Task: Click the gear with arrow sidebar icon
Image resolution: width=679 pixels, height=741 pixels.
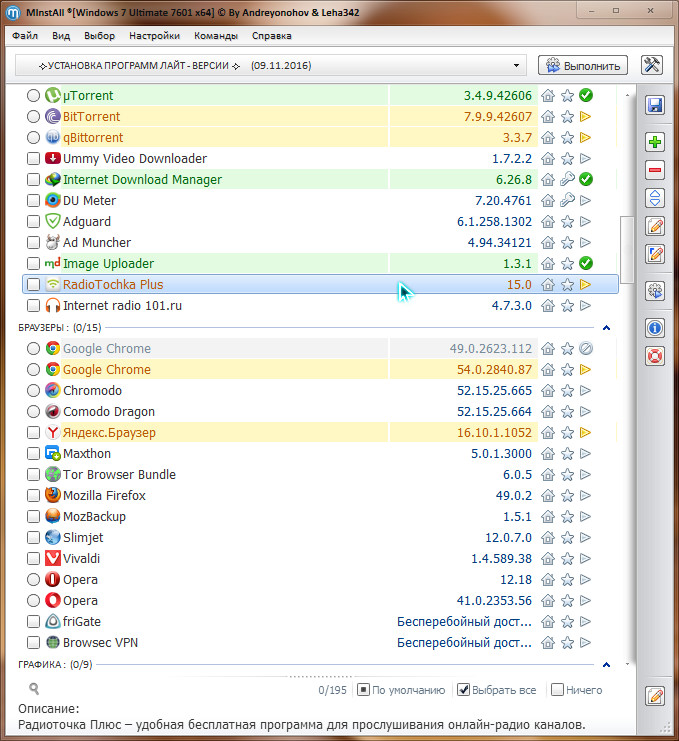Action: pos(654,291)
